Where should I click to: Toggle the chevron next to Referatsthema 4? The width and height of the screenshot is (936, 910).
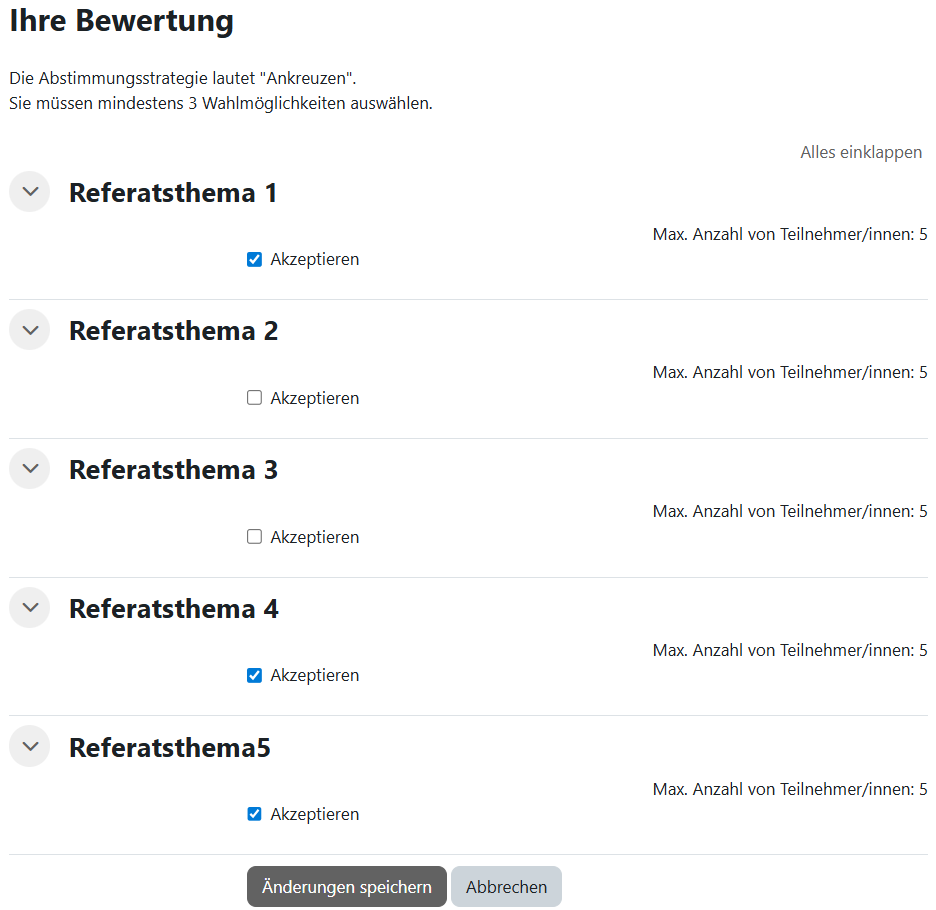pos(30,608)
